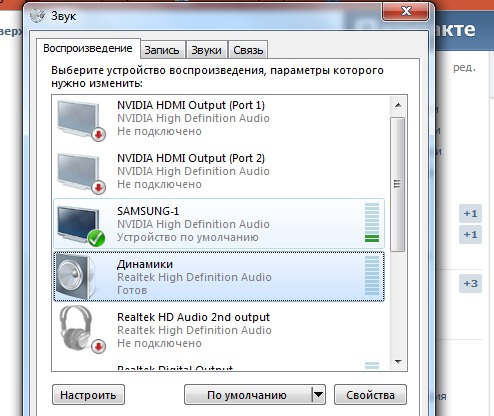This screenshot has width=494, height=416.
Task: Open Свойства for the selected device
Action: click(x=370, y=395)
